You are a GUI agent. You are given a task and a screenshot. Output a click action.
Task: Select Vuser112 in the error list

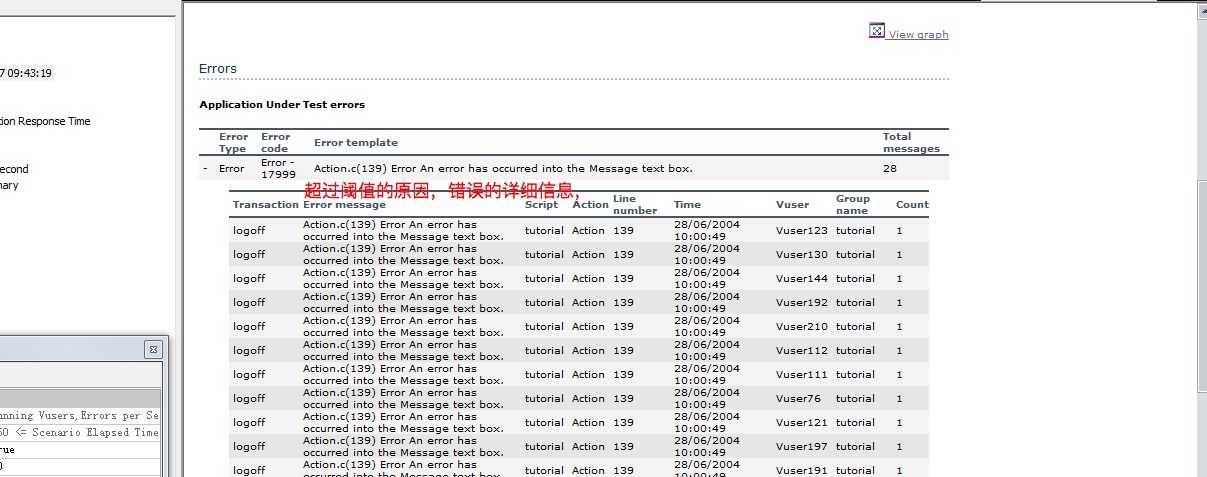tap(802, 351)
